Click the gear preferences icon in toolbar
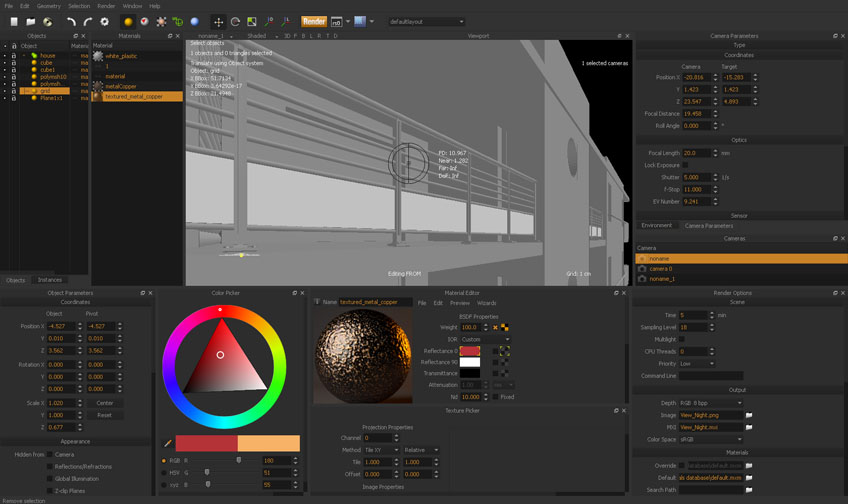The image size is (848, 504). 104,21
